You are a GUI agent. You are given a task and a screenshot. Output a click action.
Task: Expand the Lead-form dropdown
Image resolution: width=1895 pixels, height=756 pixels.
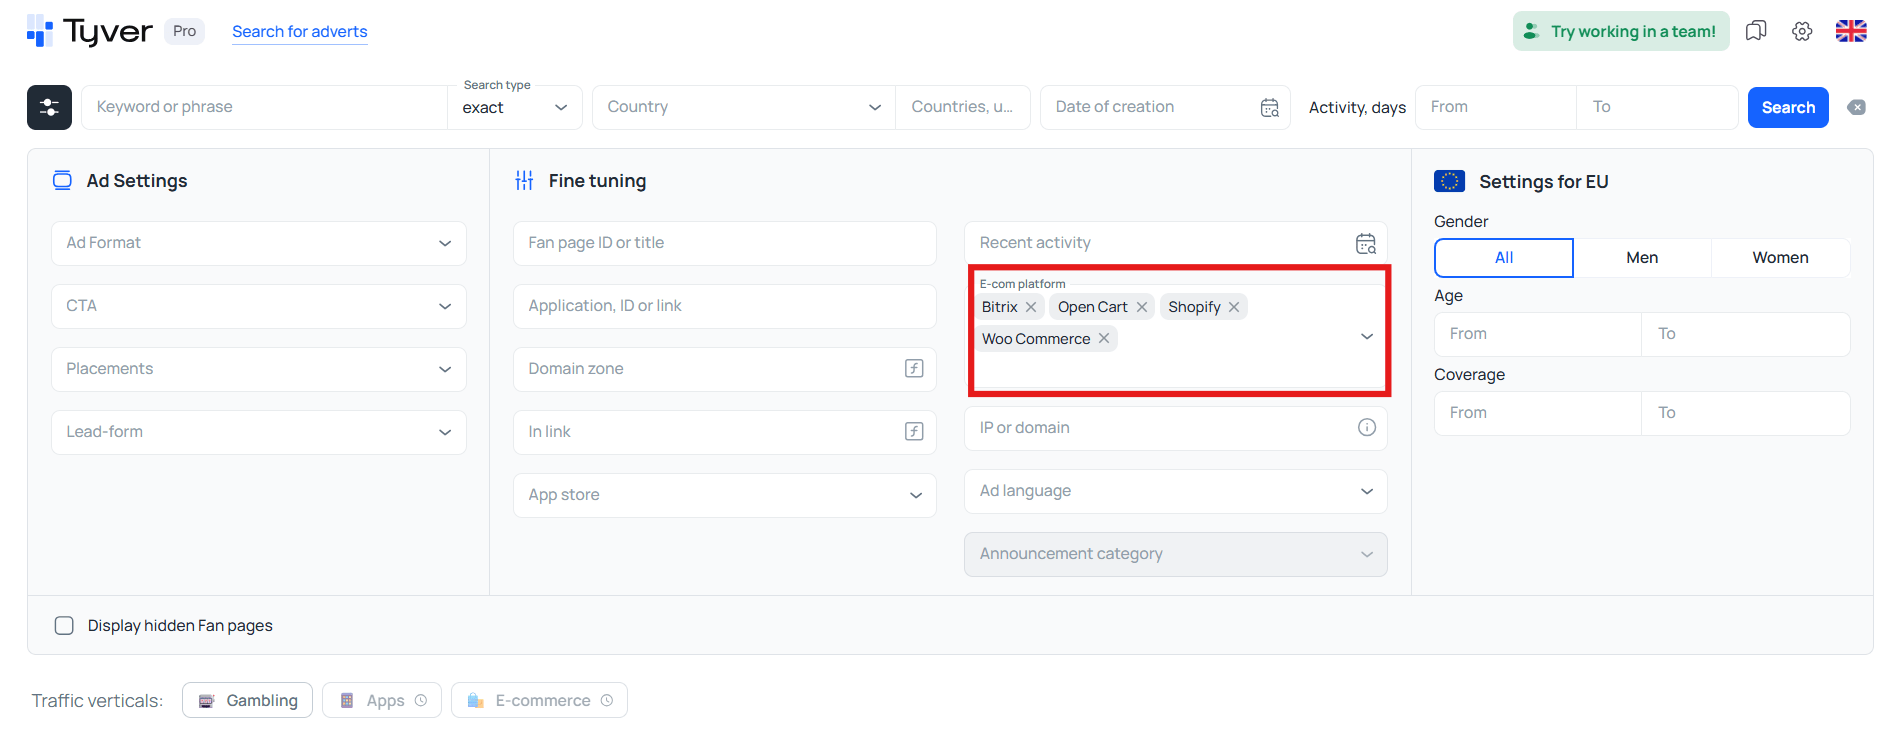259,432
